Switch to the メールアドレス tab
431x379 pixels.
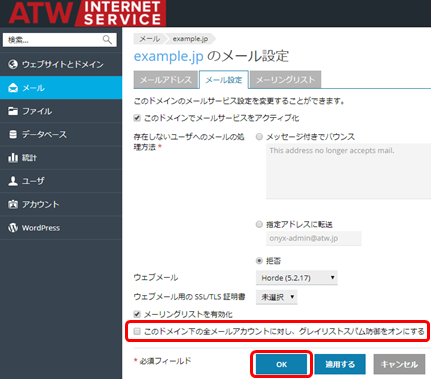click(x=166, y=80)
